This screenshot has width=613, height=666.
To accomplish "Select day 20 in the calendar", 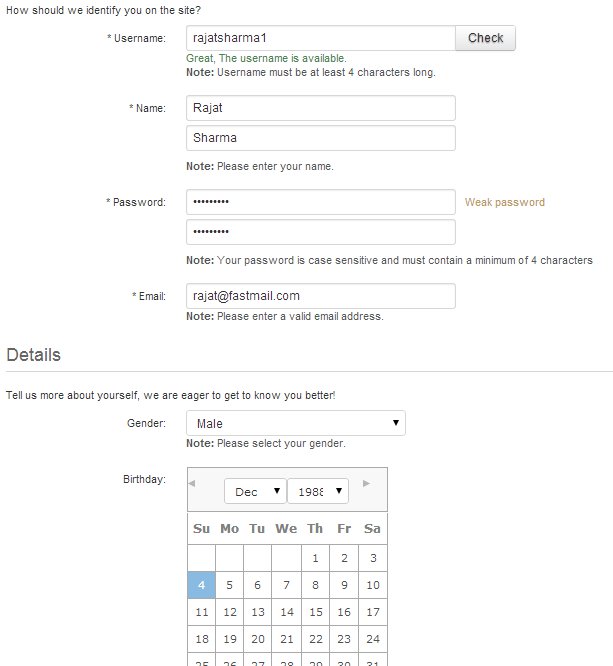I will pyautogui.click(x=258, y=639).
